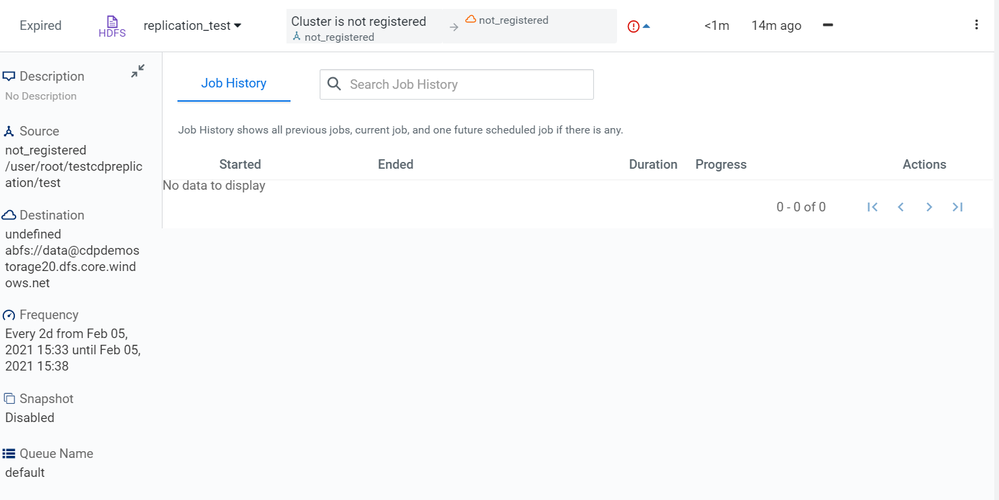Screen dimensions: 999x500
Task: Expand the blue error details arrow
Action: [x=646, y=26]
